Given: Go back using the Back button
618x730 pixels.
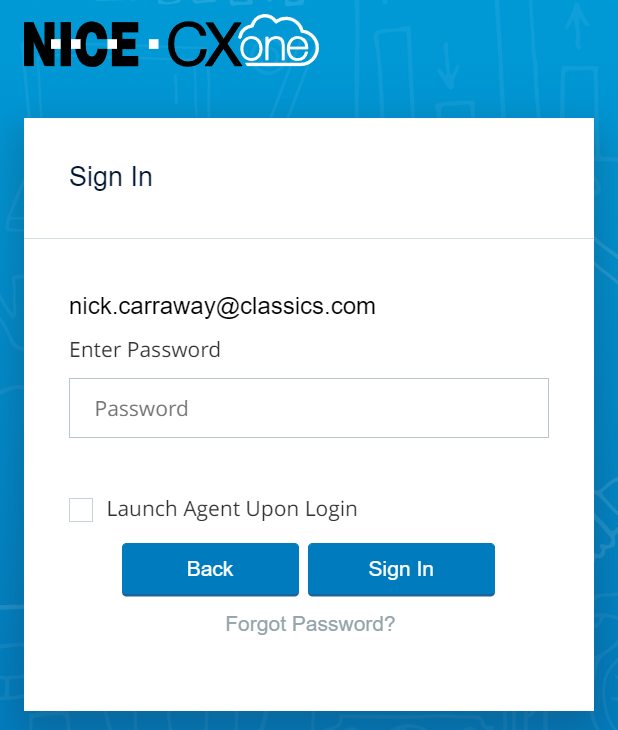Looking at the screenshot, I should coord(211,569).
